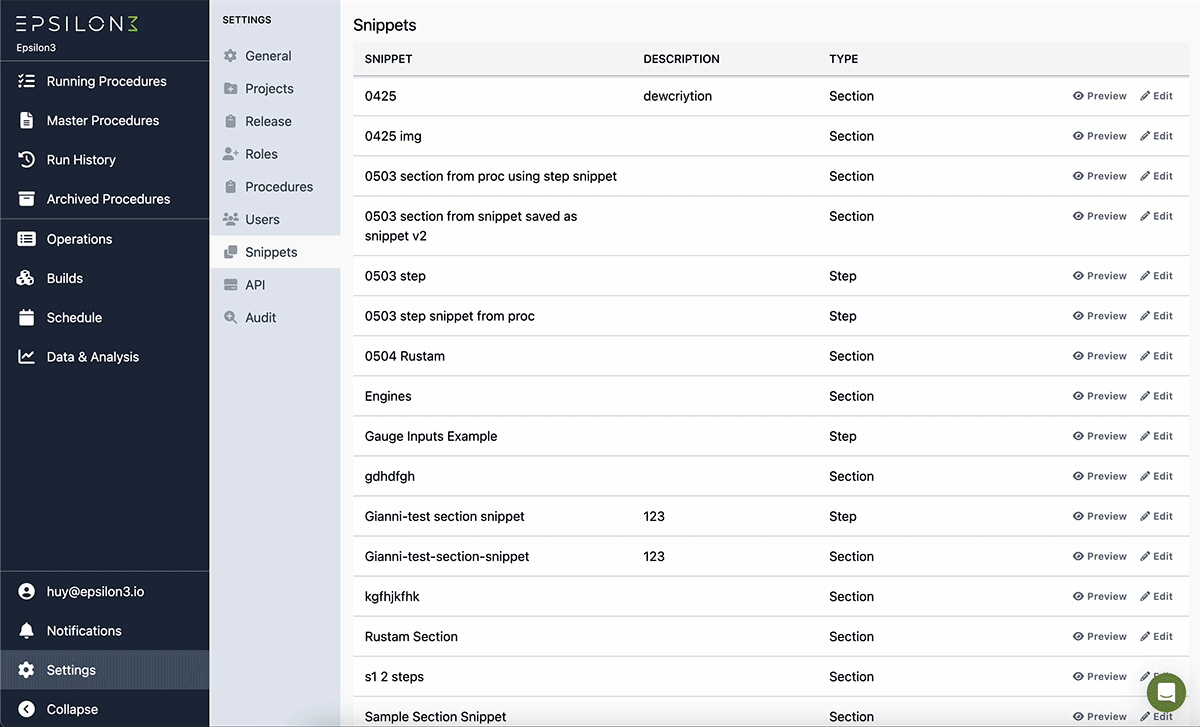Viewport: 1200px width, 727px height.
Task: Click the snippet name 'Gauge Inputs Example'
Action: 431,436
